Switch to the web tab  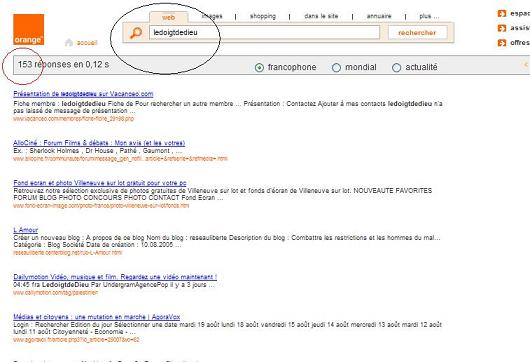coord(168,17)
